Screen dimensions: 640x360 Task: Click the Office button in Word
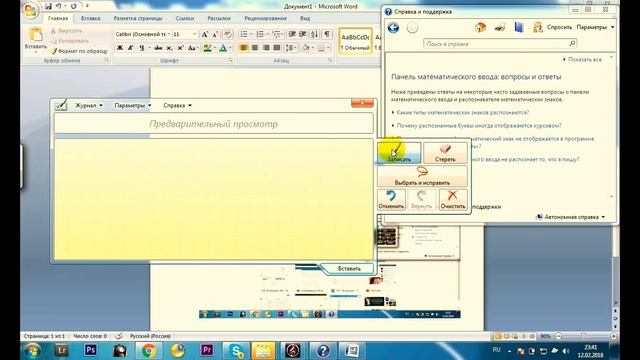[x=31, y=10]
